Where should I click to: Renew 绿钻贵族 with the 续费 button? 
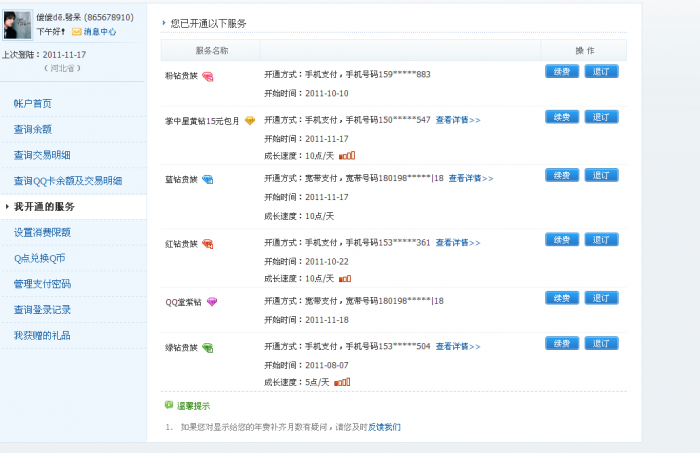click(562, 344)
